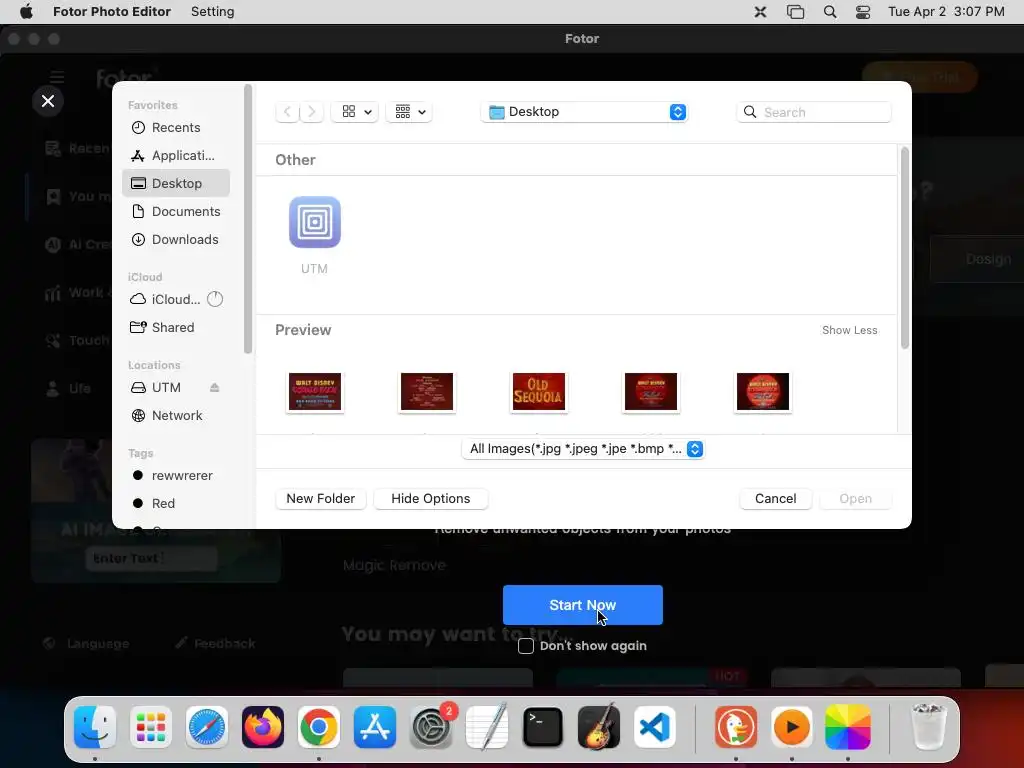Open Fotor colorful icon in Dock
Viewport: 1024px width, 768px height.
(x=848, y=727)
